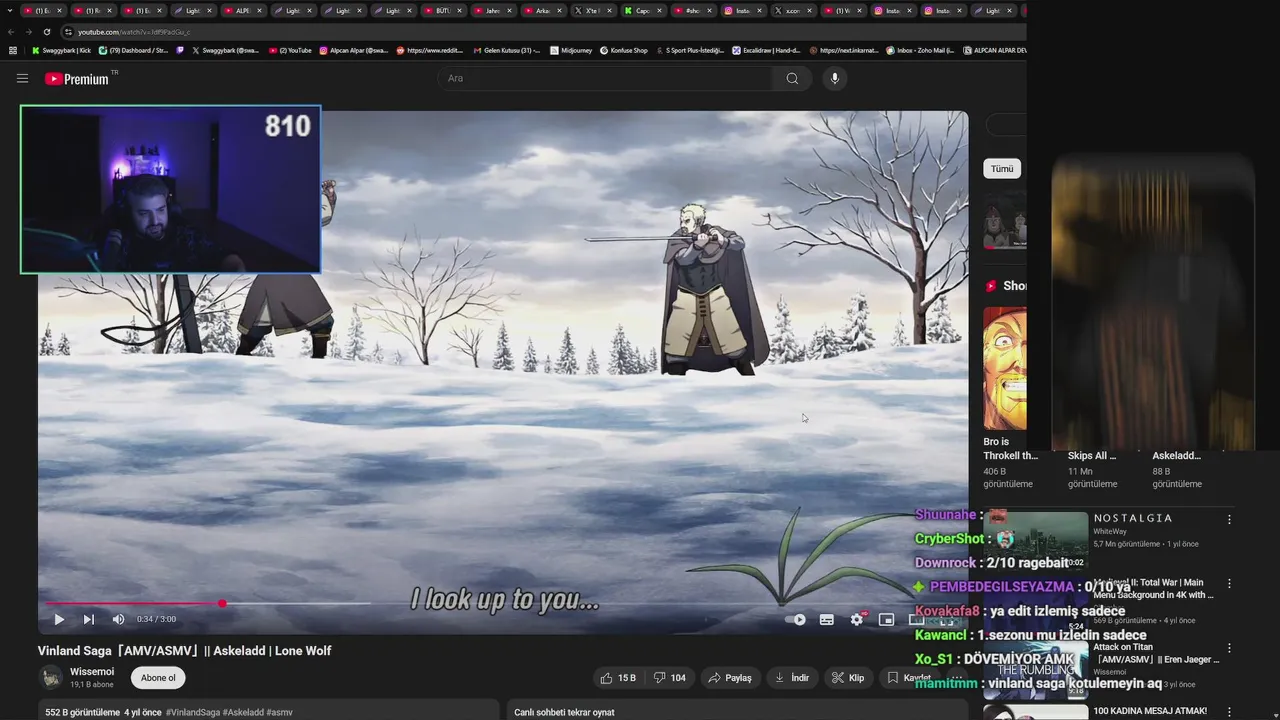Click the video title Vinland Saga Askeladd Lone Wolf
This screenshot has width=1280, height=720.
184,651
